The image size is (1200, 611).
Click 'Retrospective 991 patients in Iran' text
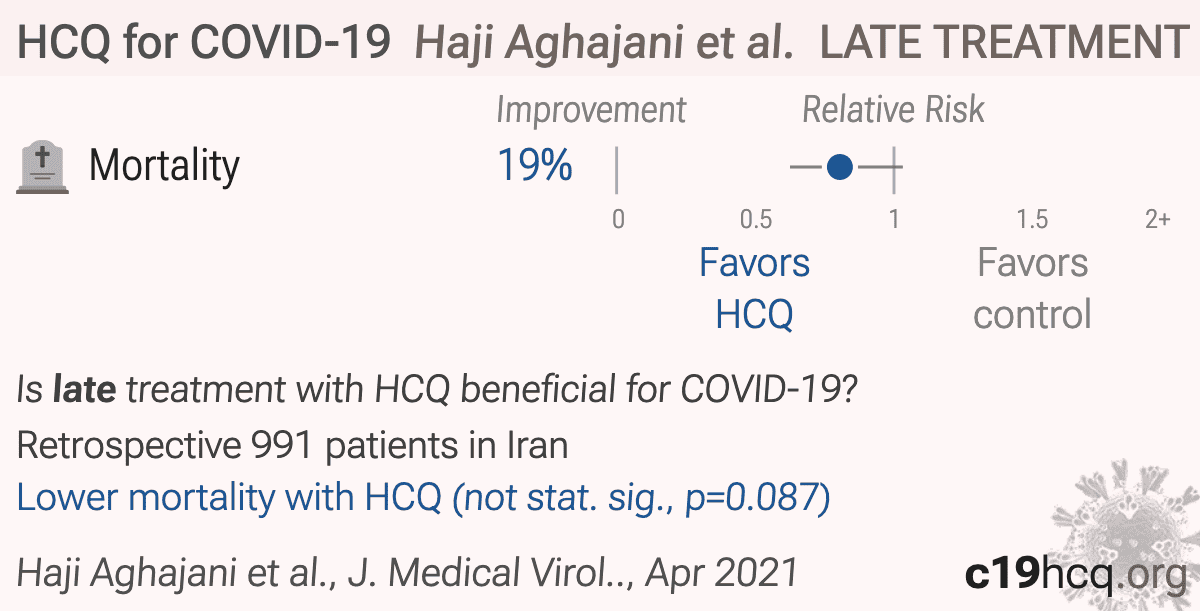pyautogui.click(x=292, y=445)
